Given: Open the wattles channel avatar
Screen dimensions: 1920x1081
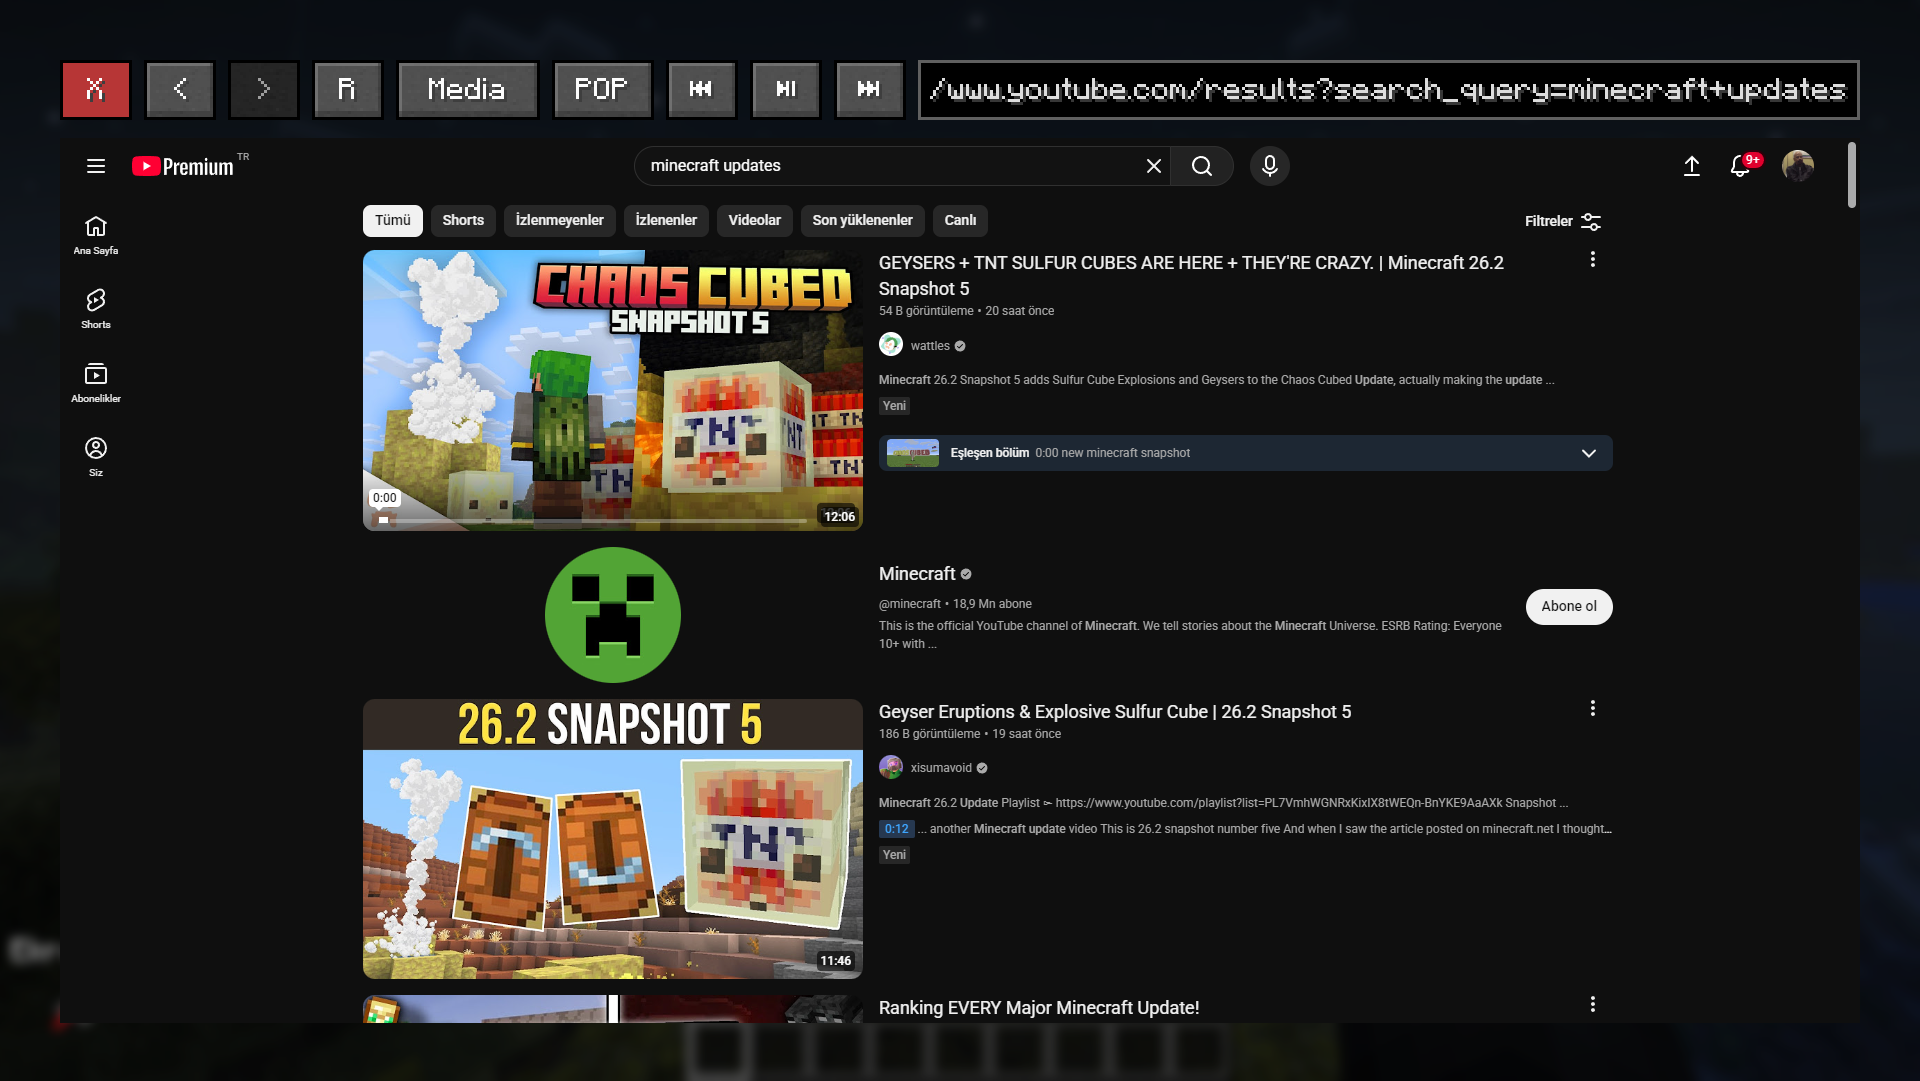Looking at the screenshot, I should 891,345.
